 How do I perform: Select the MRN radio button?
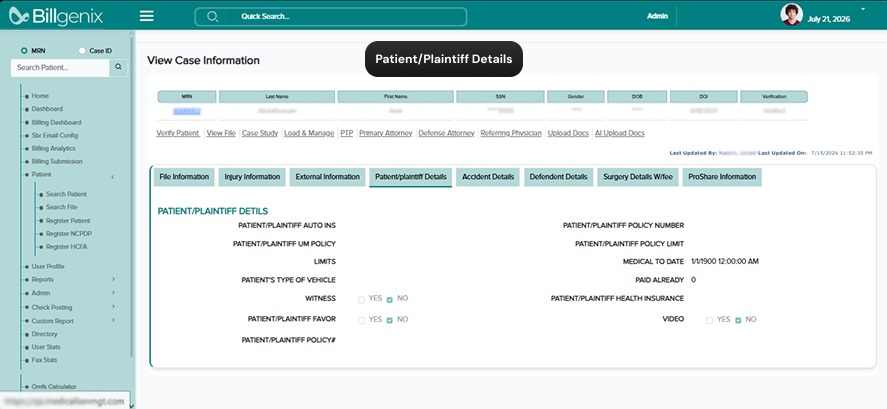point(24,50)
